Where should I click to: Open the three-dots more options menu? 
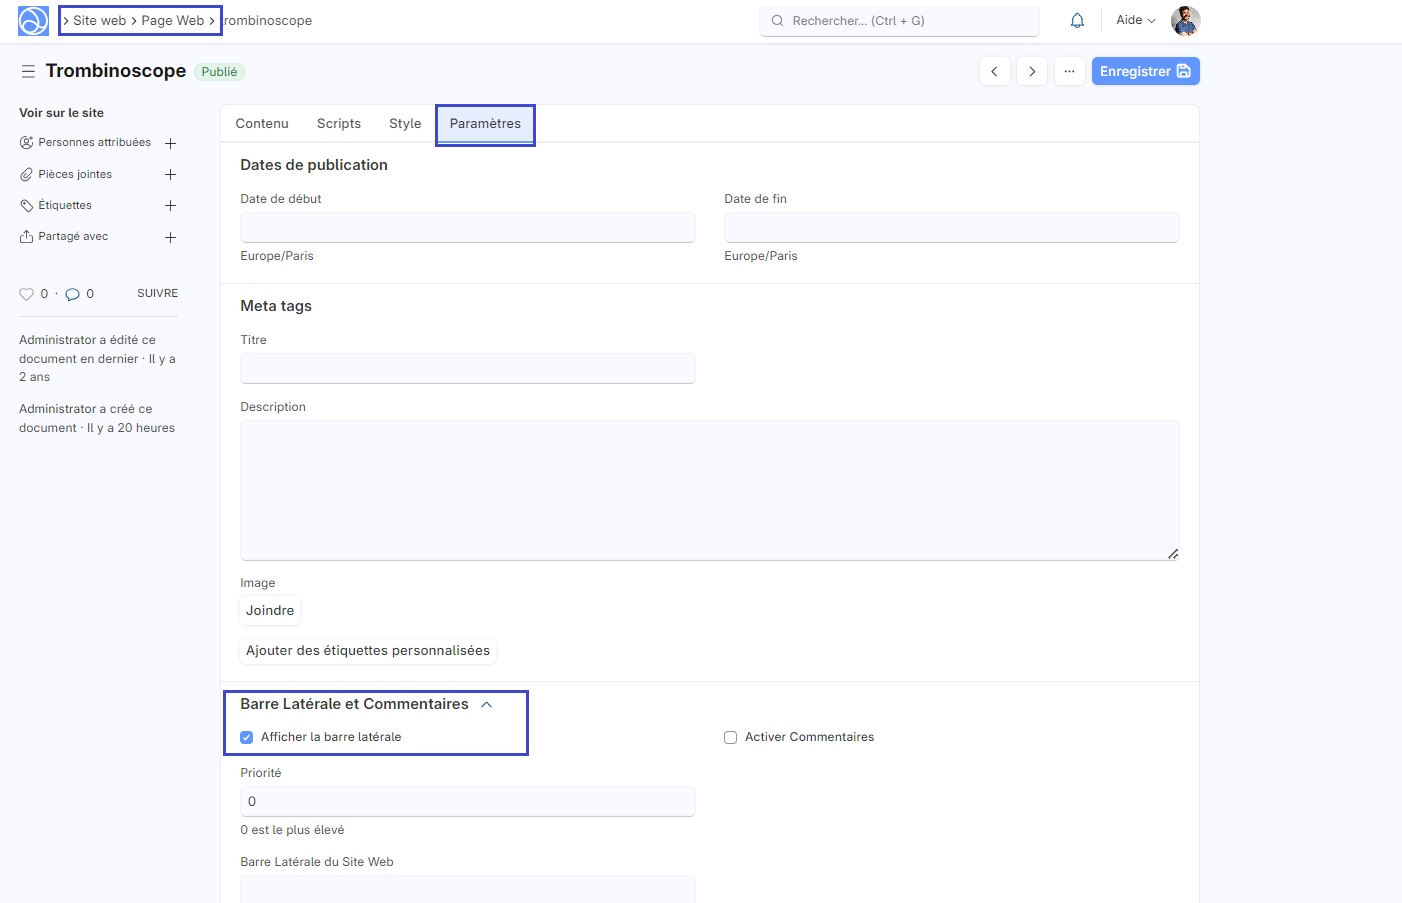tap(1069, 71)
